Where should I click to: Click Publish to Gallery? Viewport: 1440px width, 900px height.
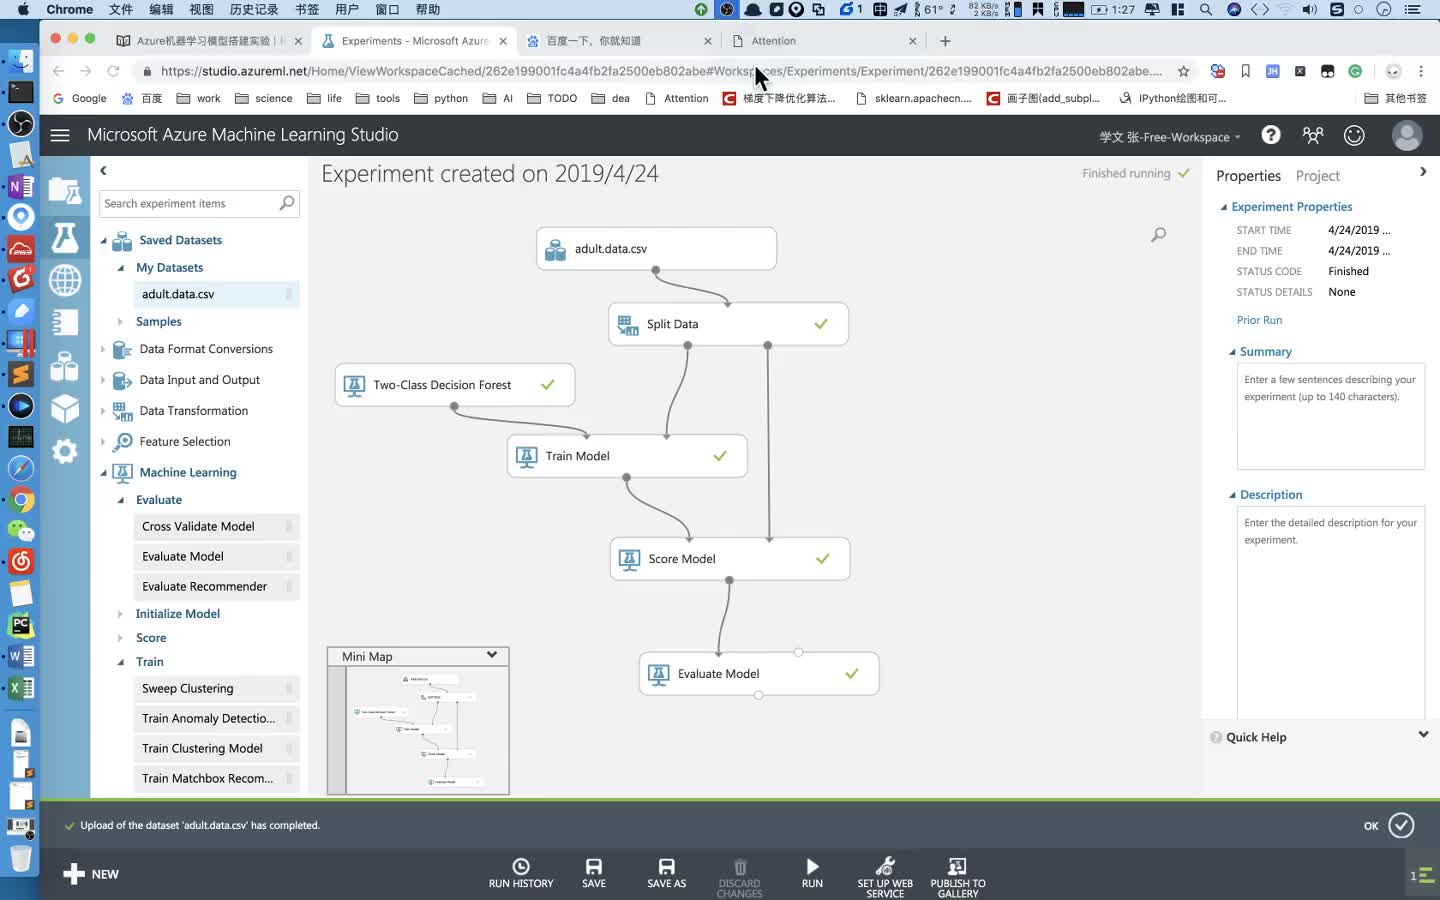pyautogui.click(x=958, y=877)
